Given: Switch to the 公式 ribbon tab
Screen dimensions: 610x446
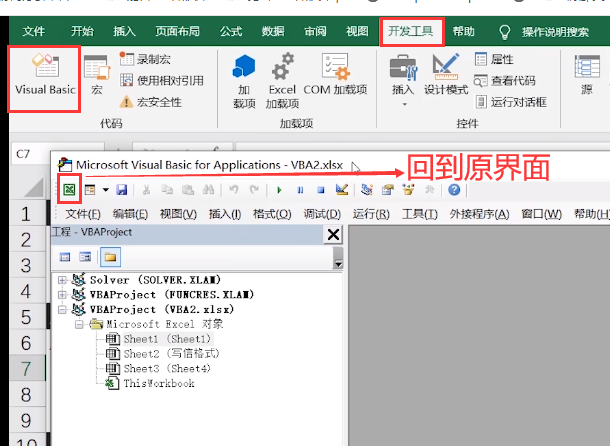Looking at the screenshot, I should coord(231,31).
